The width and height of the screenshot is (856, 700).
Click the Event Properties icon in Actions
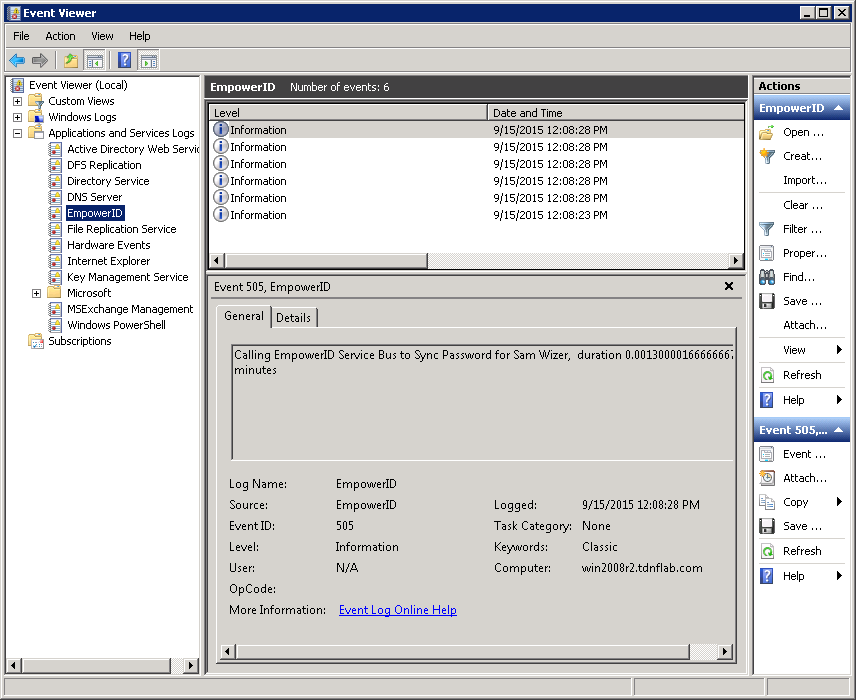(767, 454)
